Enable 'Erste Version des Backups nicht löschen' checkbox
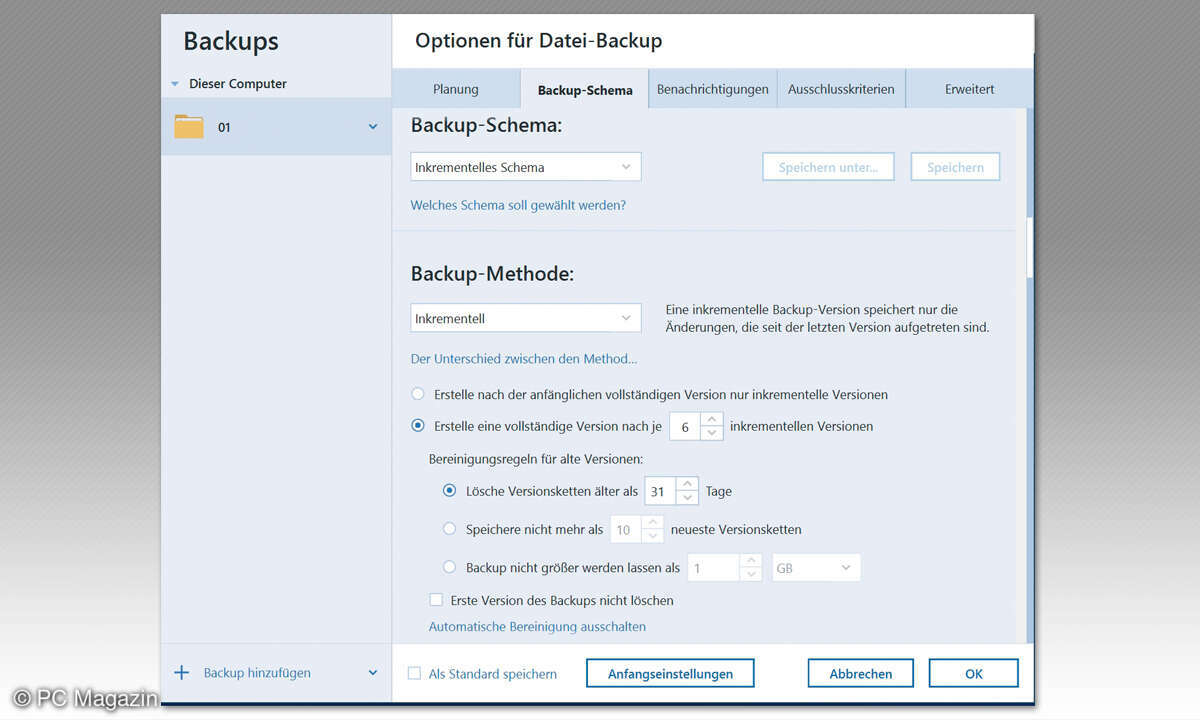Viewport: 1200px width, 720px height. click(x=436, y=600)
